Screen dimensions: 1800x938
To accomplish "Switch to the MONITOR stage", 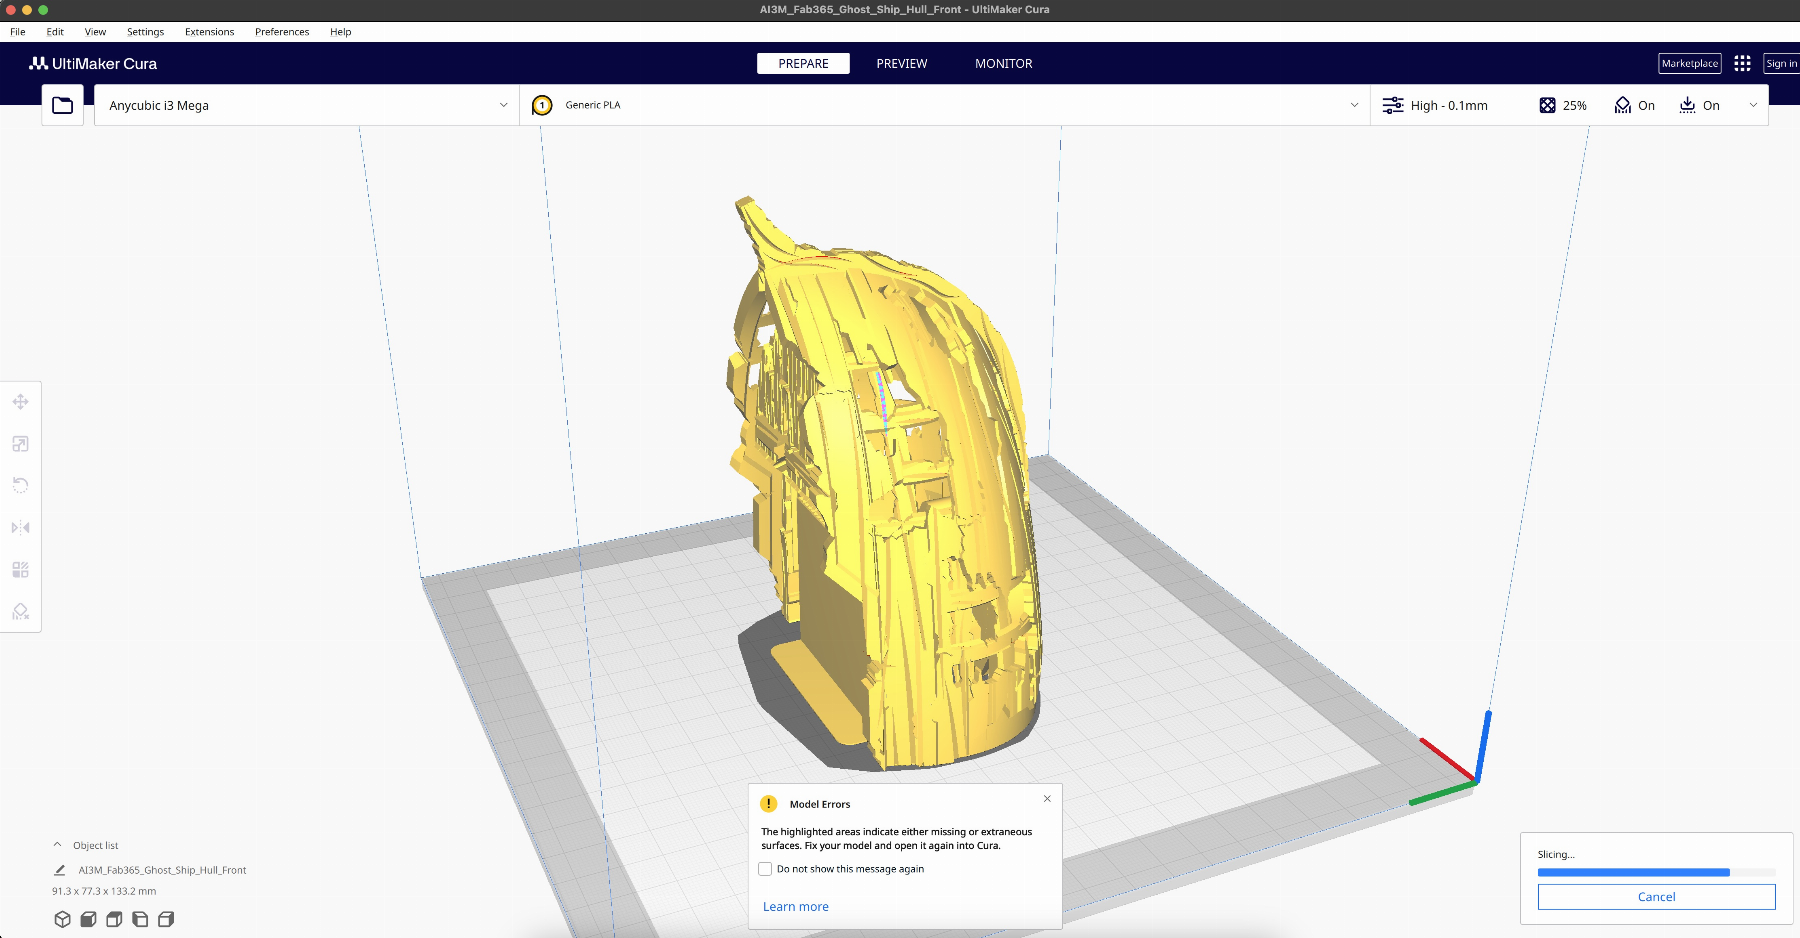I will 1003,63.
